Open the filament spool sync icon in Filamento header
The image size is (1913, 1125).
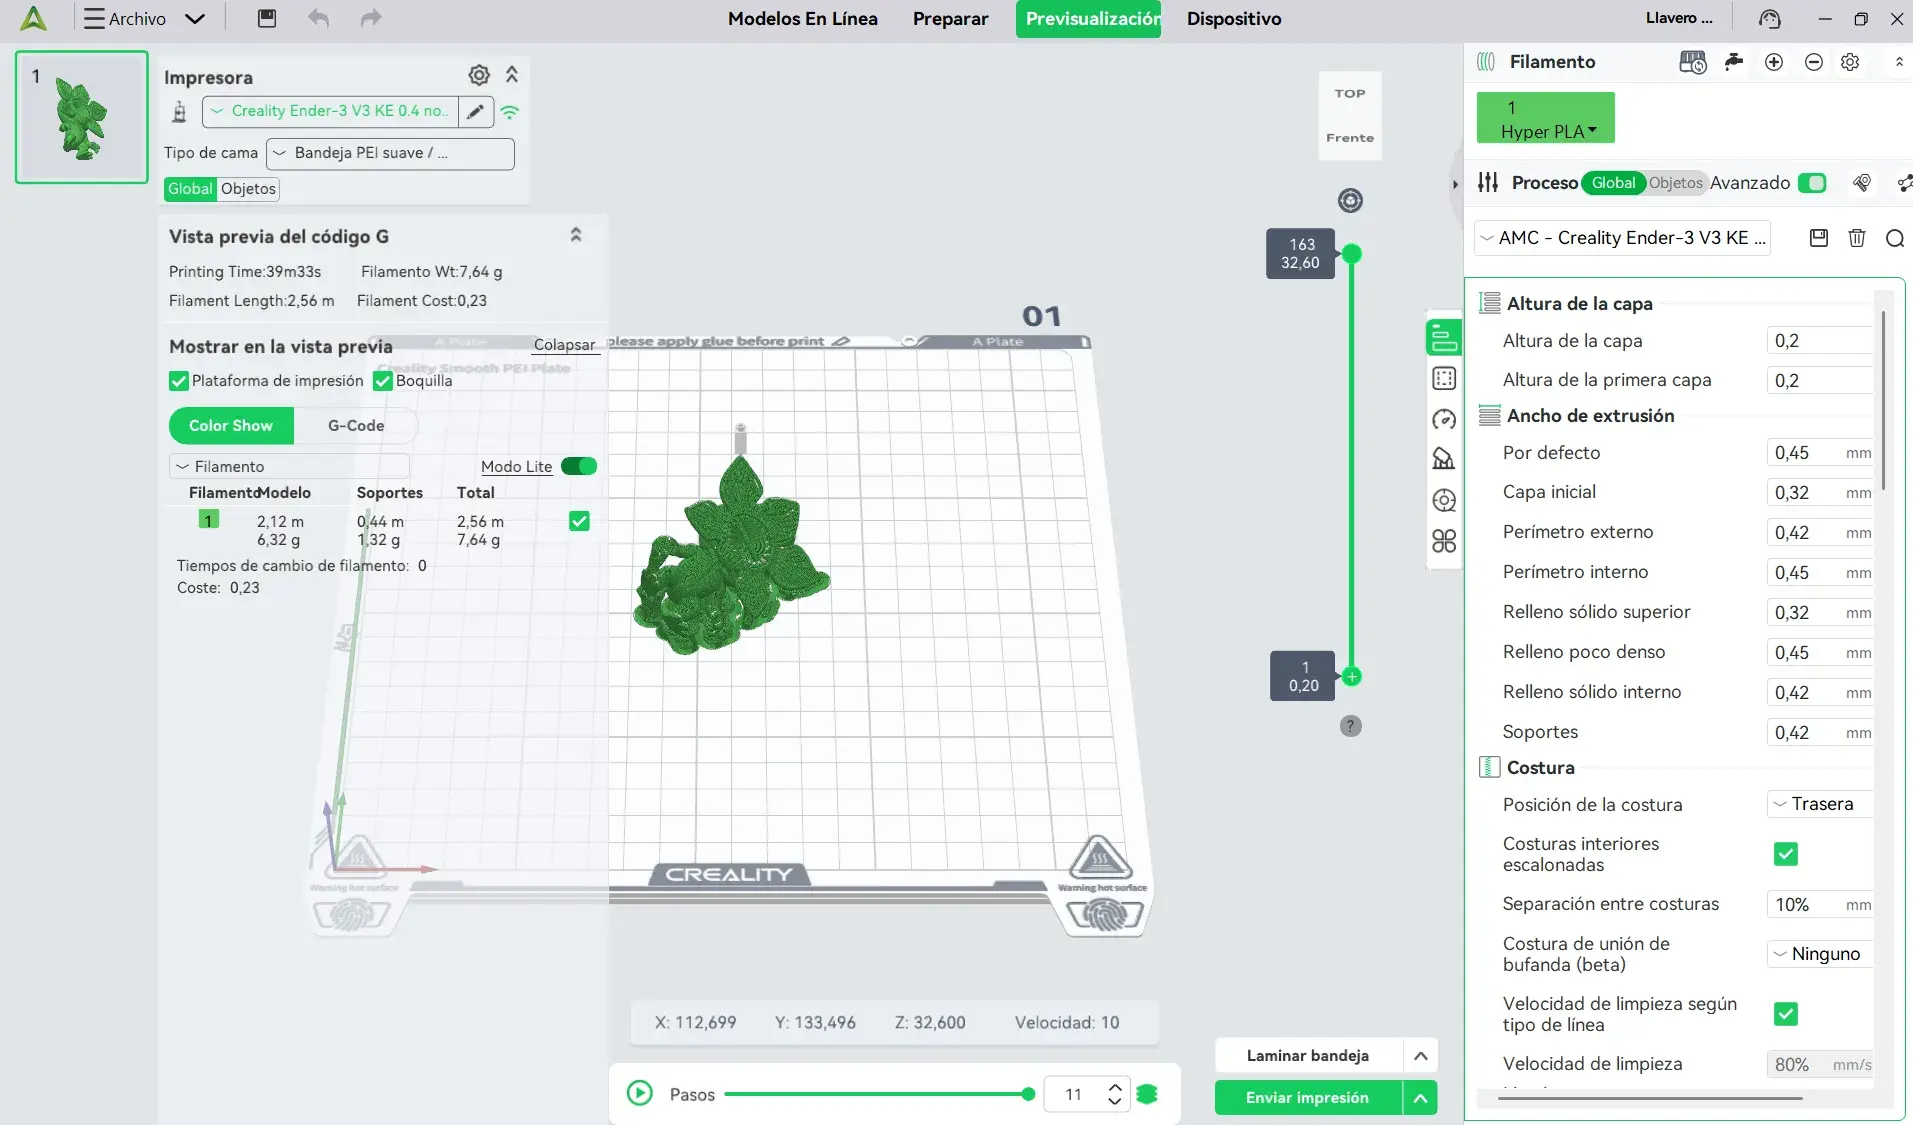1692,62
